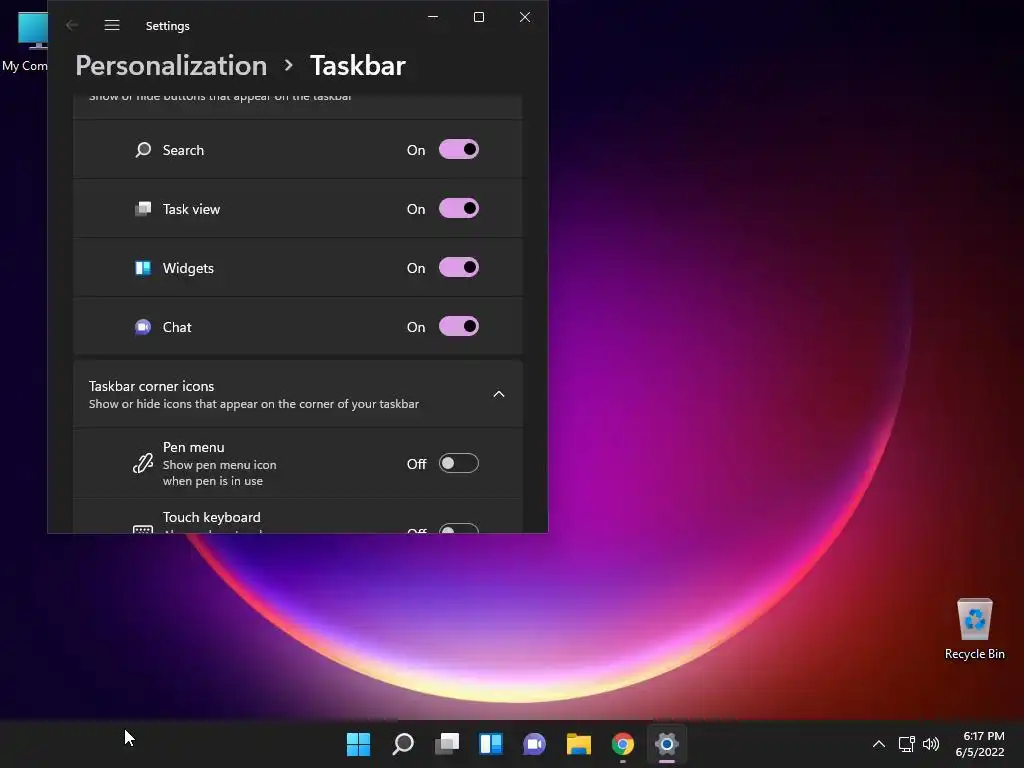This screenshot has height=768, width=1024.
Task: Click the Personalization breadcrumb link
Action: point(171,65)
